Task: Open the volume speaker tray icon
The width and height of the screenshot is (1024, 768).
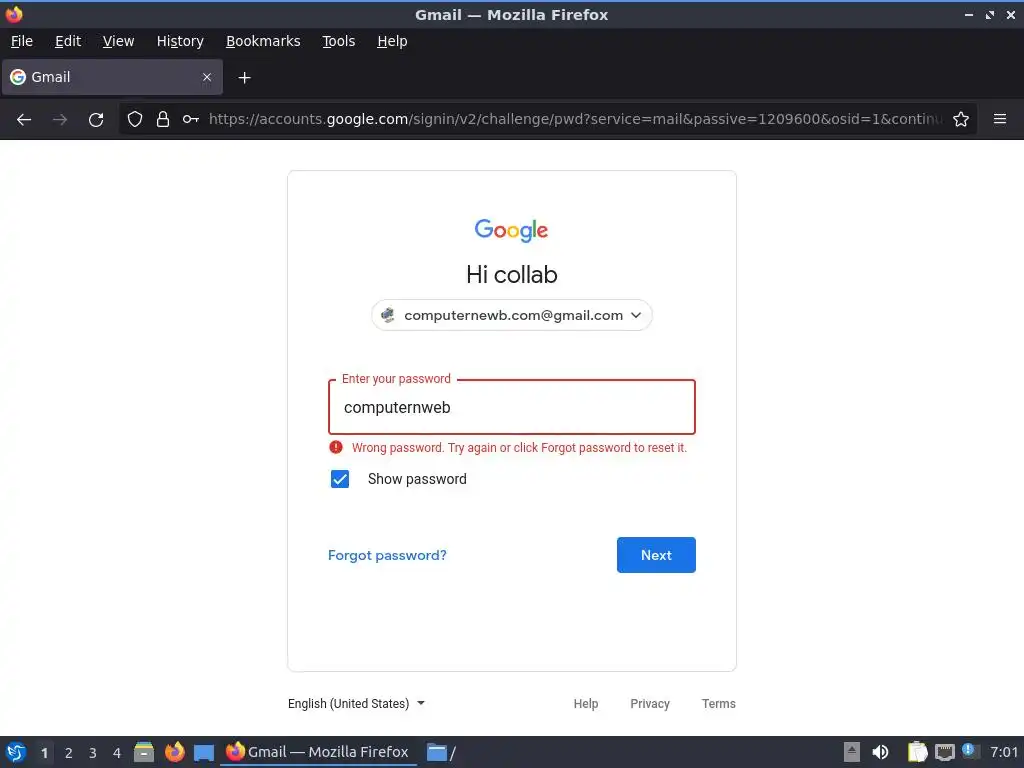Action: 880,752
